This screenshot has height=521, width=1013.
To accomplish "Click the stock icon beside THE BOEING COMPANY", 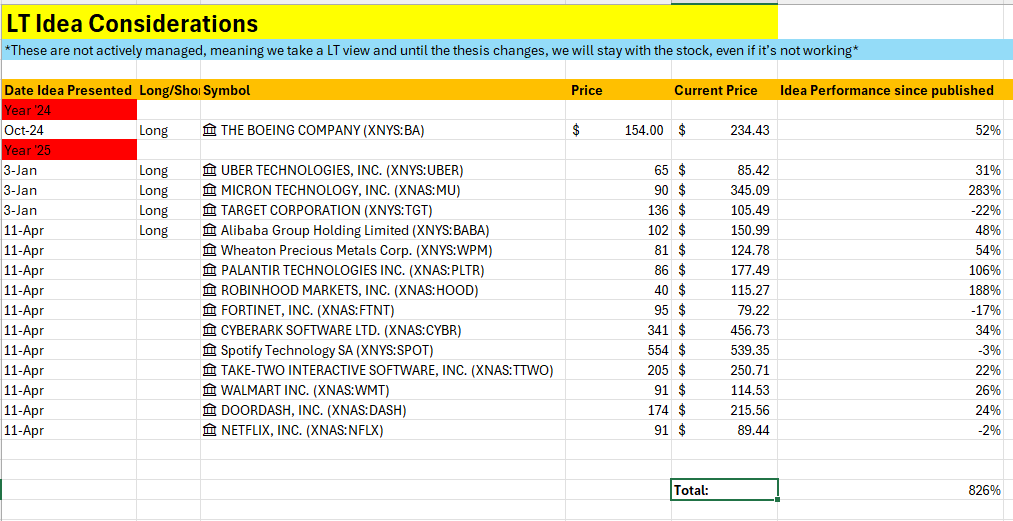I will (x=210, y=131).
